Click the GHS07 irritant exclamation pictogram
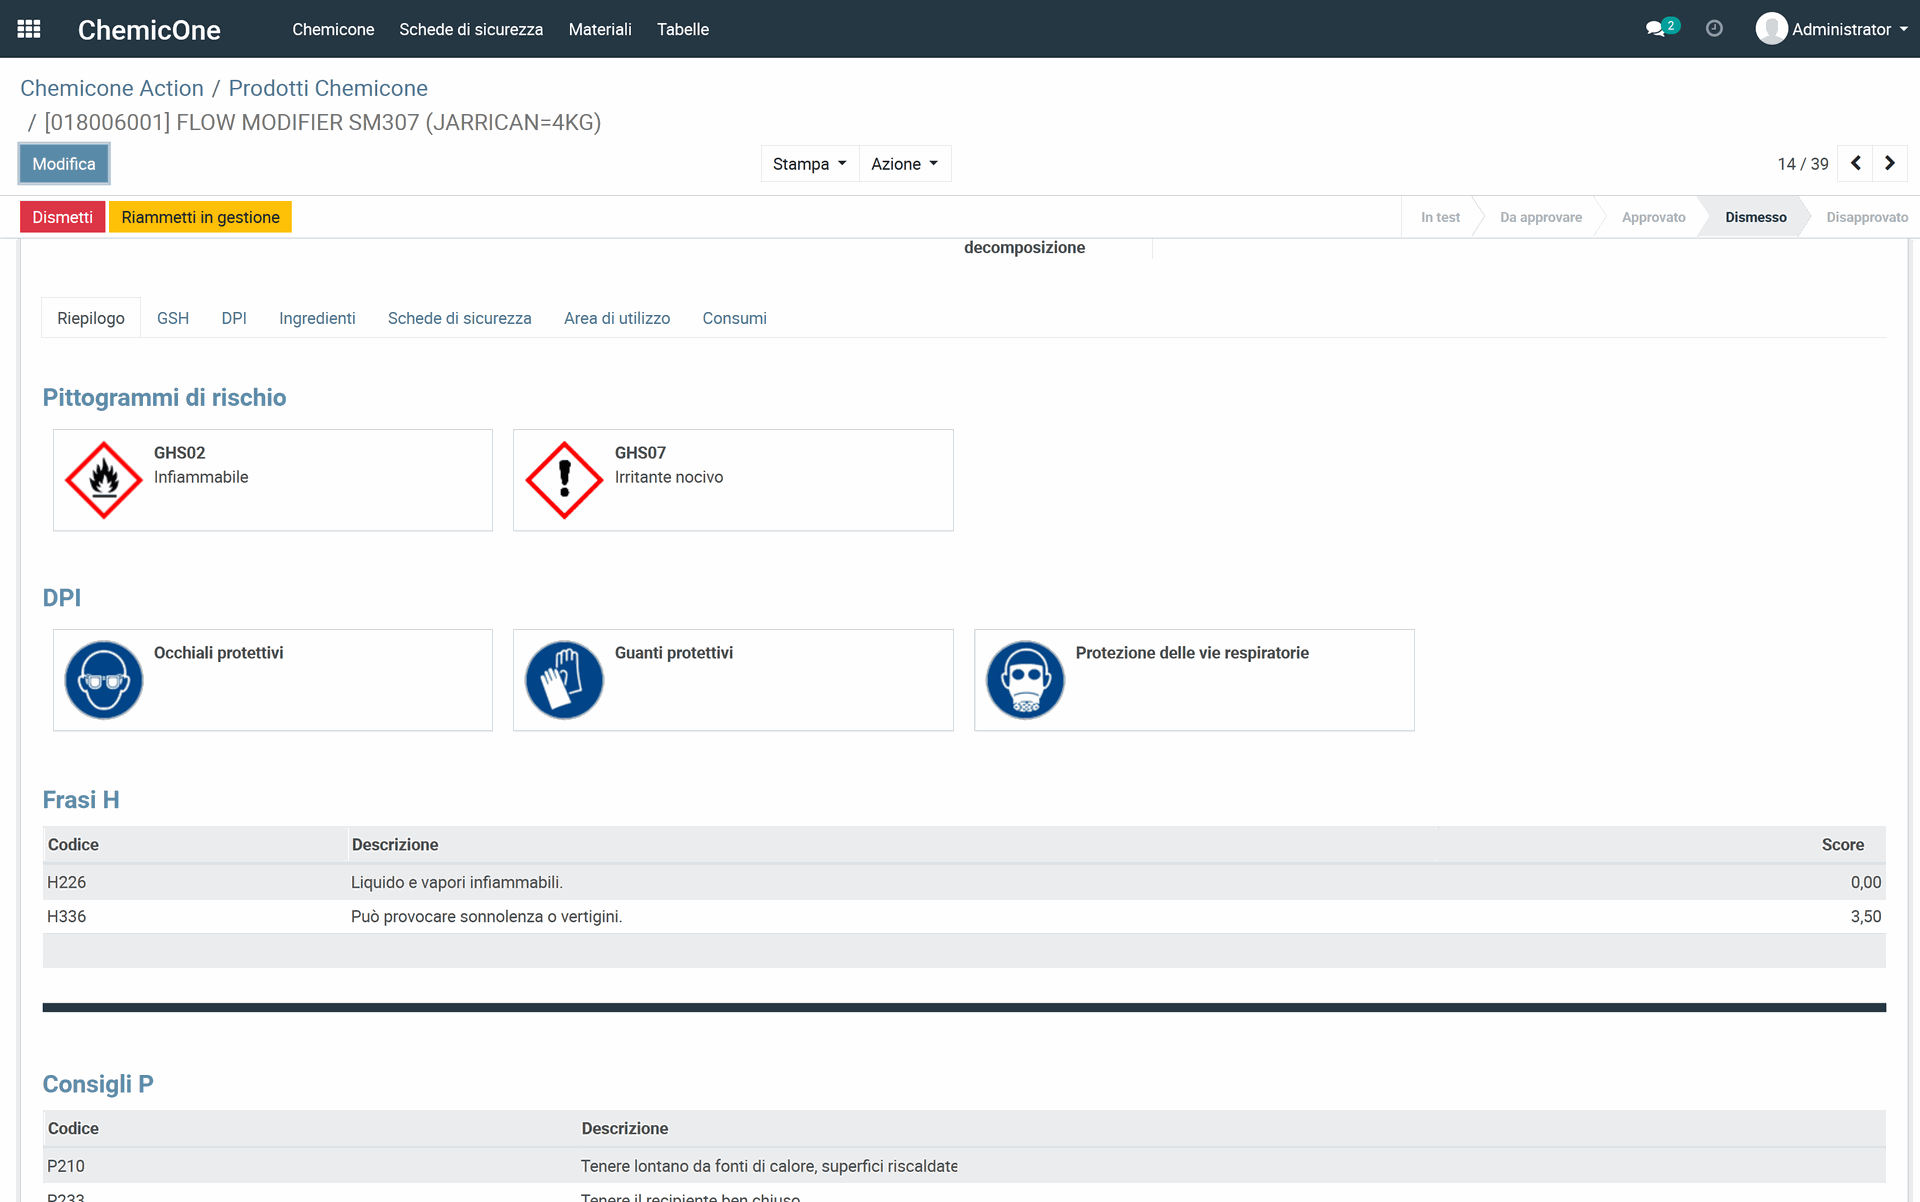This screenshot has width=1920, height=1202. tap(564, 480)
